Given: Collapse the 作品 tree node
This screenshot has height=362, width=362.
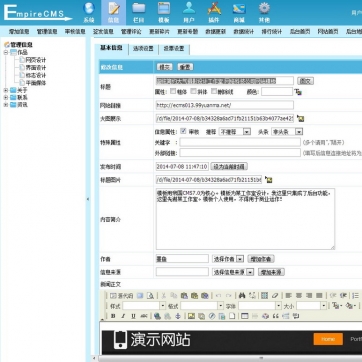Looking at the screenshot, I should 6,52.
